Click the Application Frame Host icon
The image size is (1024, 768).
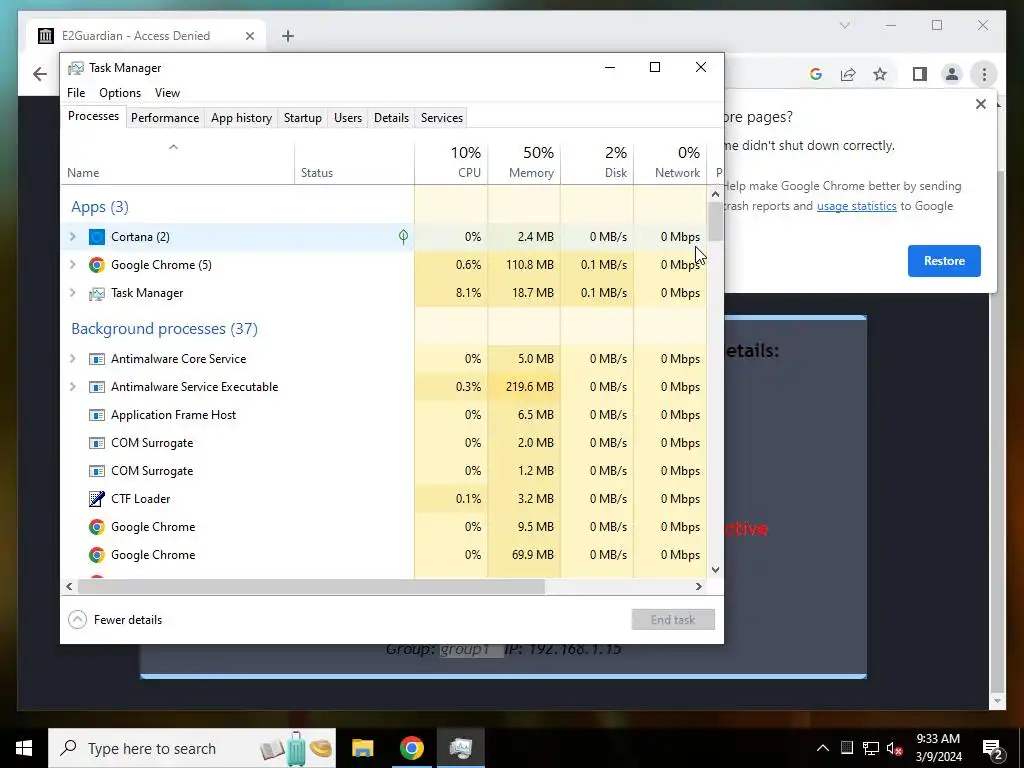(x=97, y=415)
